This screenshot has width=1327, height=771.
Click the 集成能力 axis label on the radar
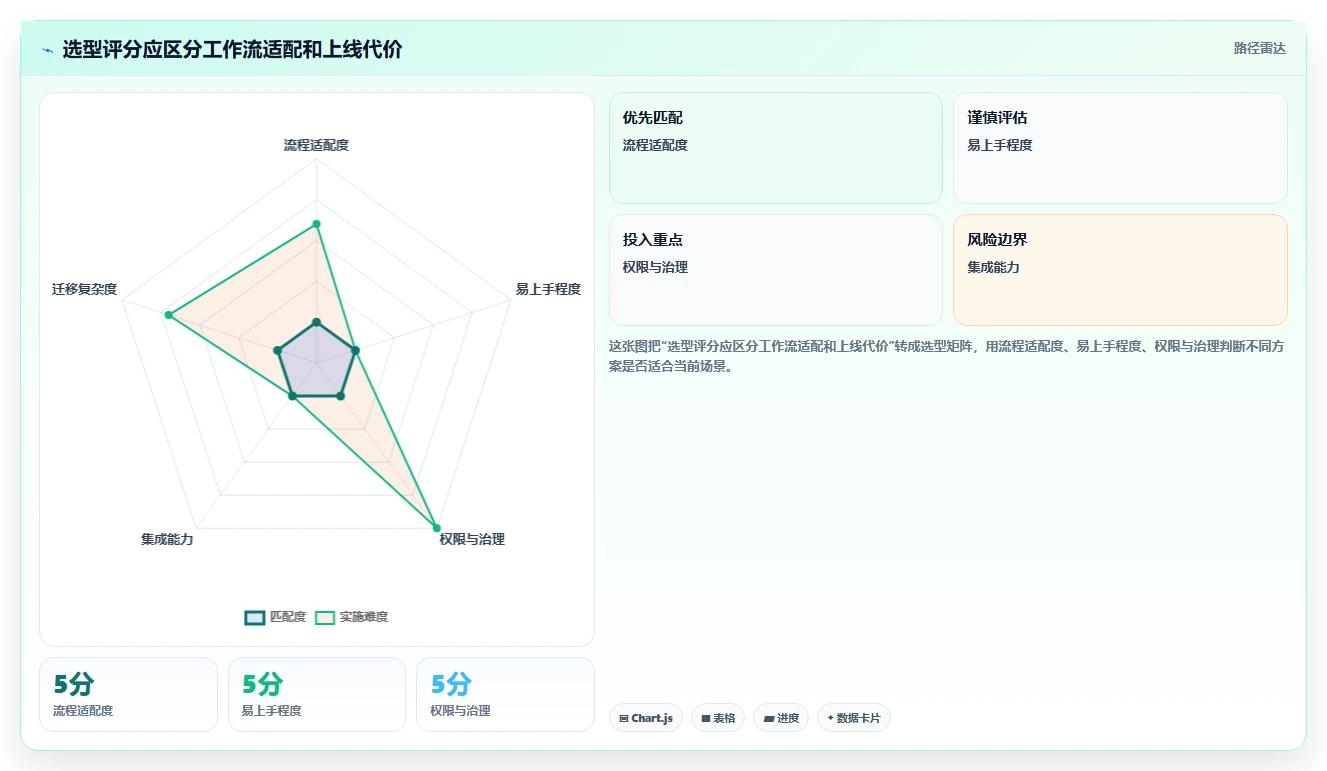click(x=167, y=539)
